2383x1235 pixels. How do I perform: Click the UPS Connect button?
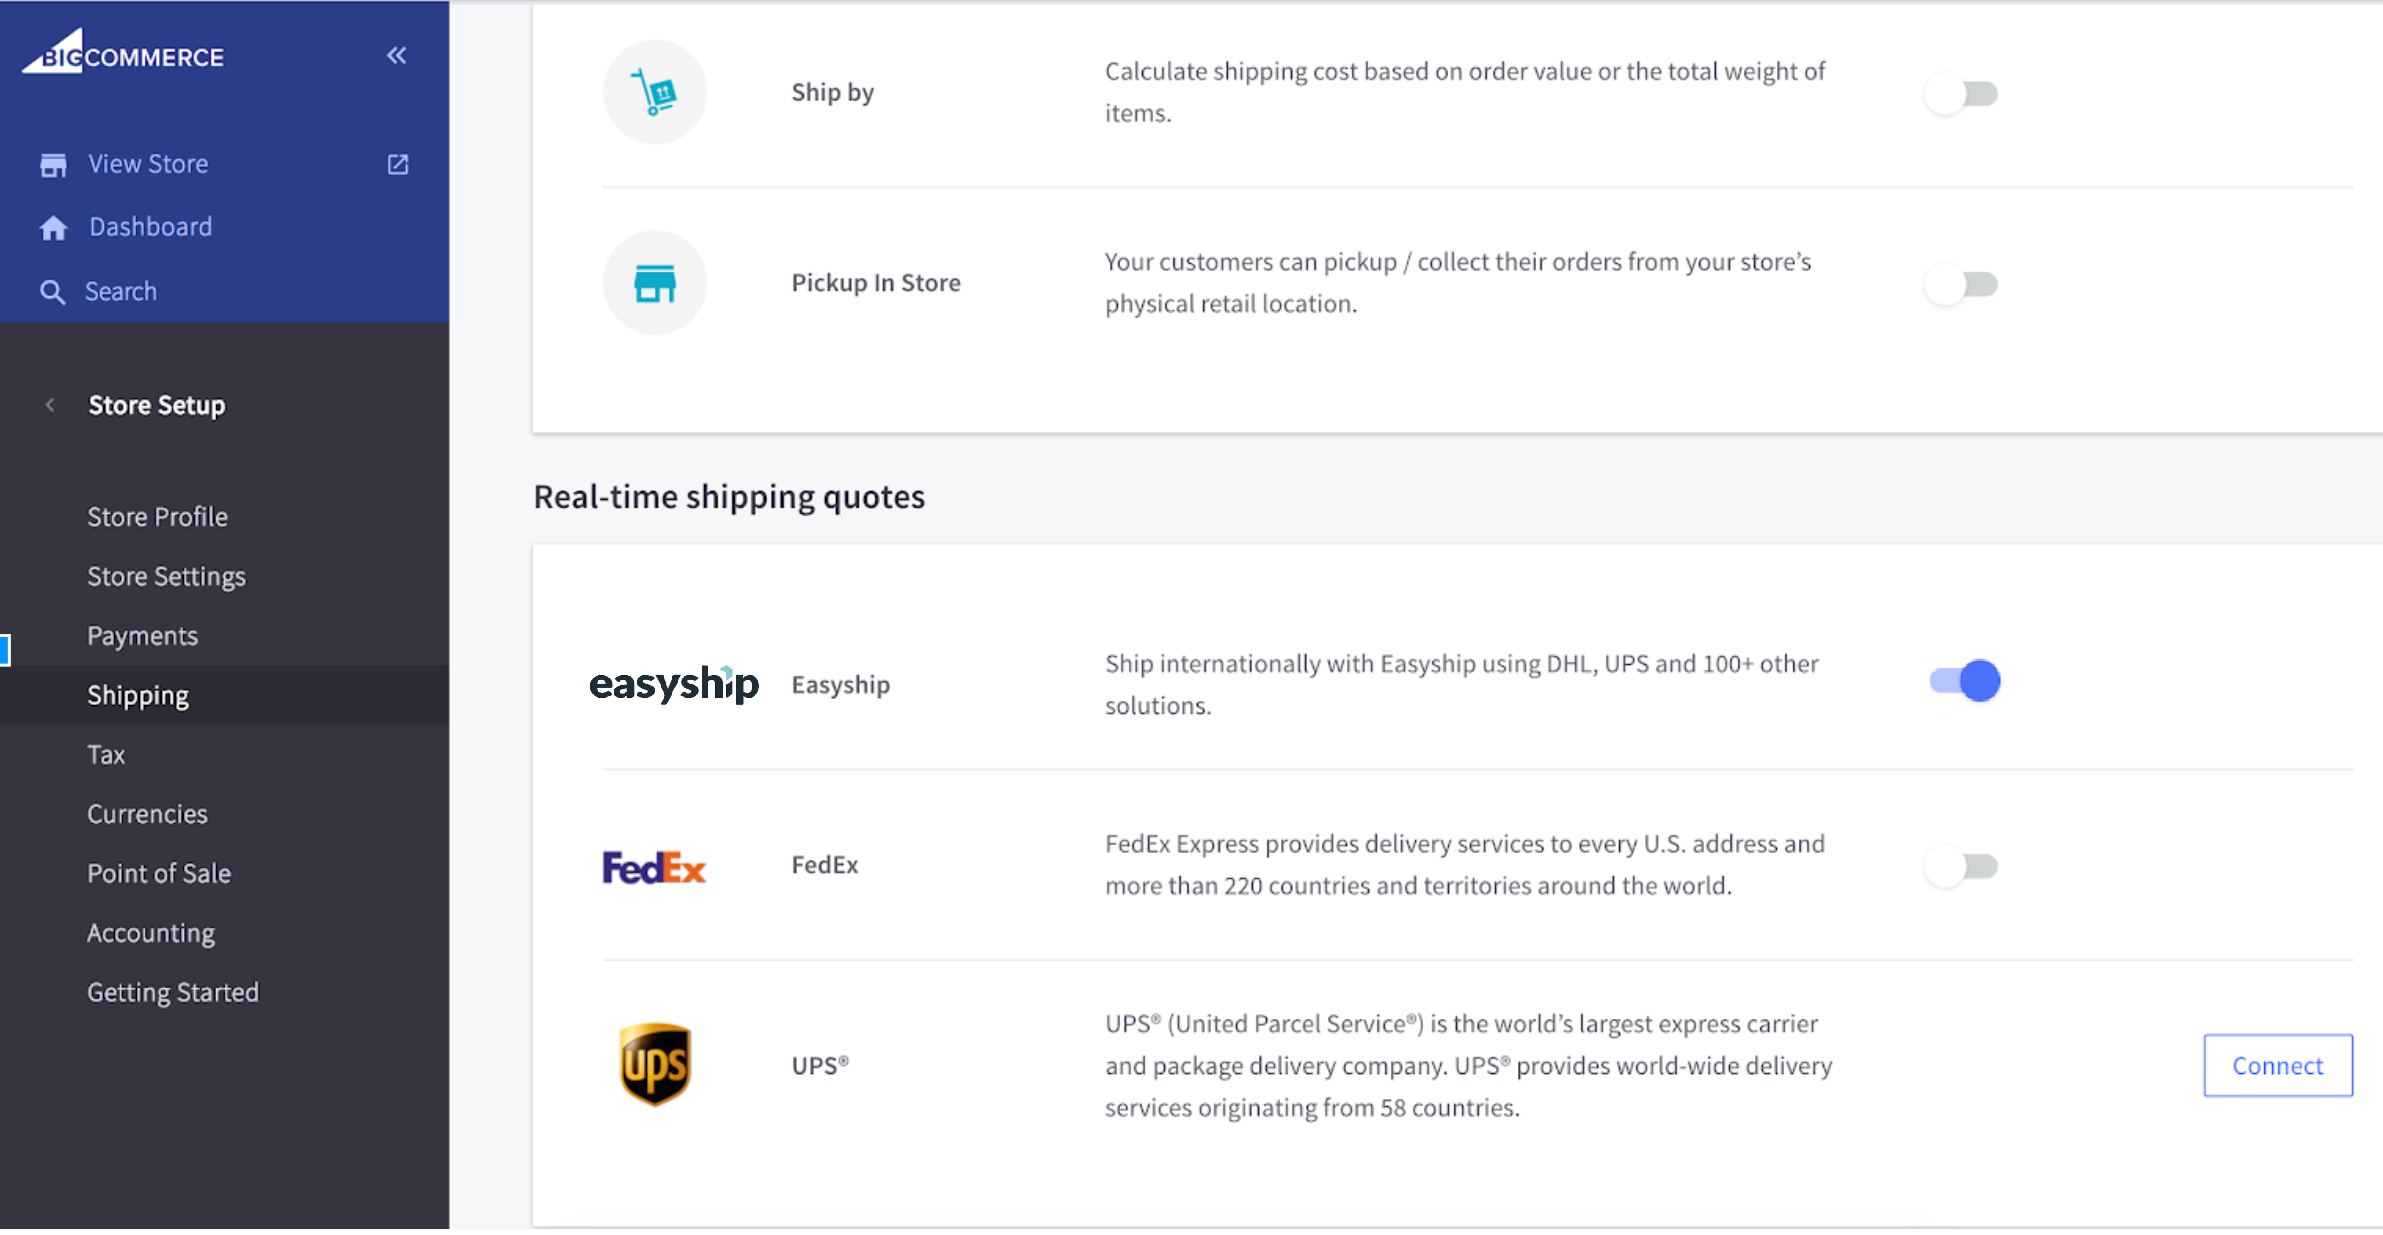tap(2278, 1065)
